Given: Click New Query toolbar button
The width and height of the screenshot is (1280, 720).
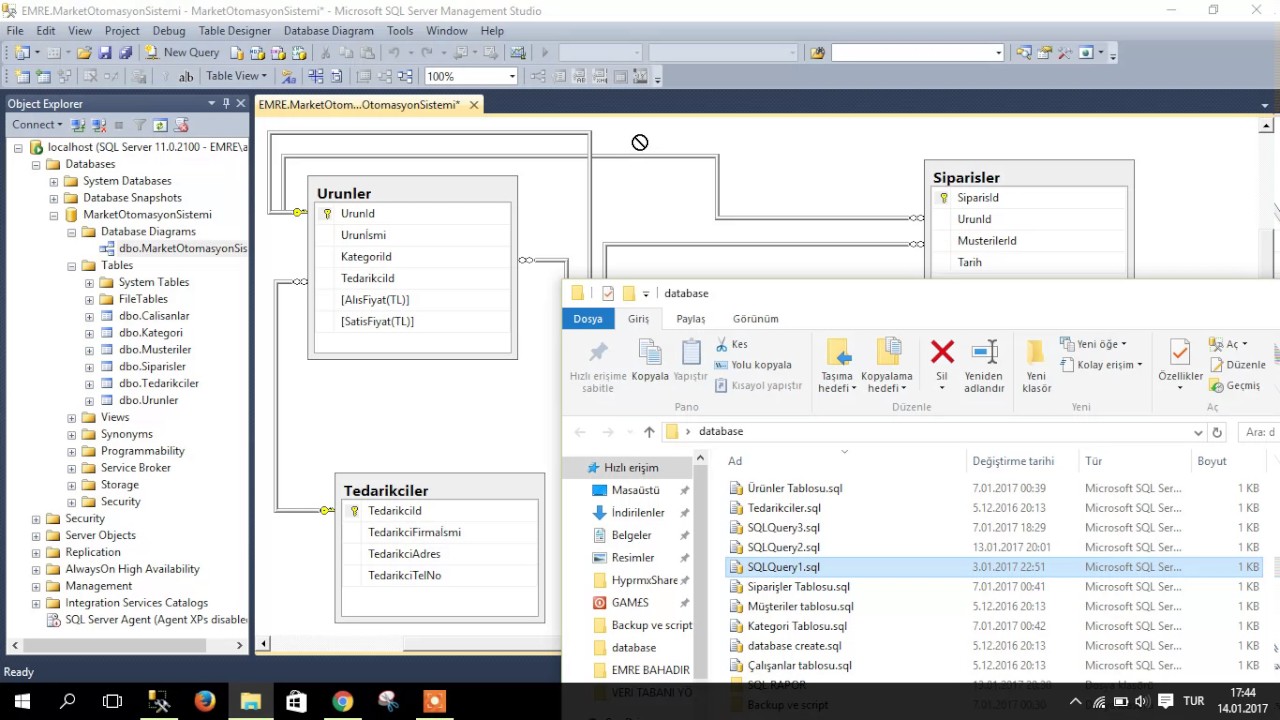Looking at the screenshot, I should point(182,52).
